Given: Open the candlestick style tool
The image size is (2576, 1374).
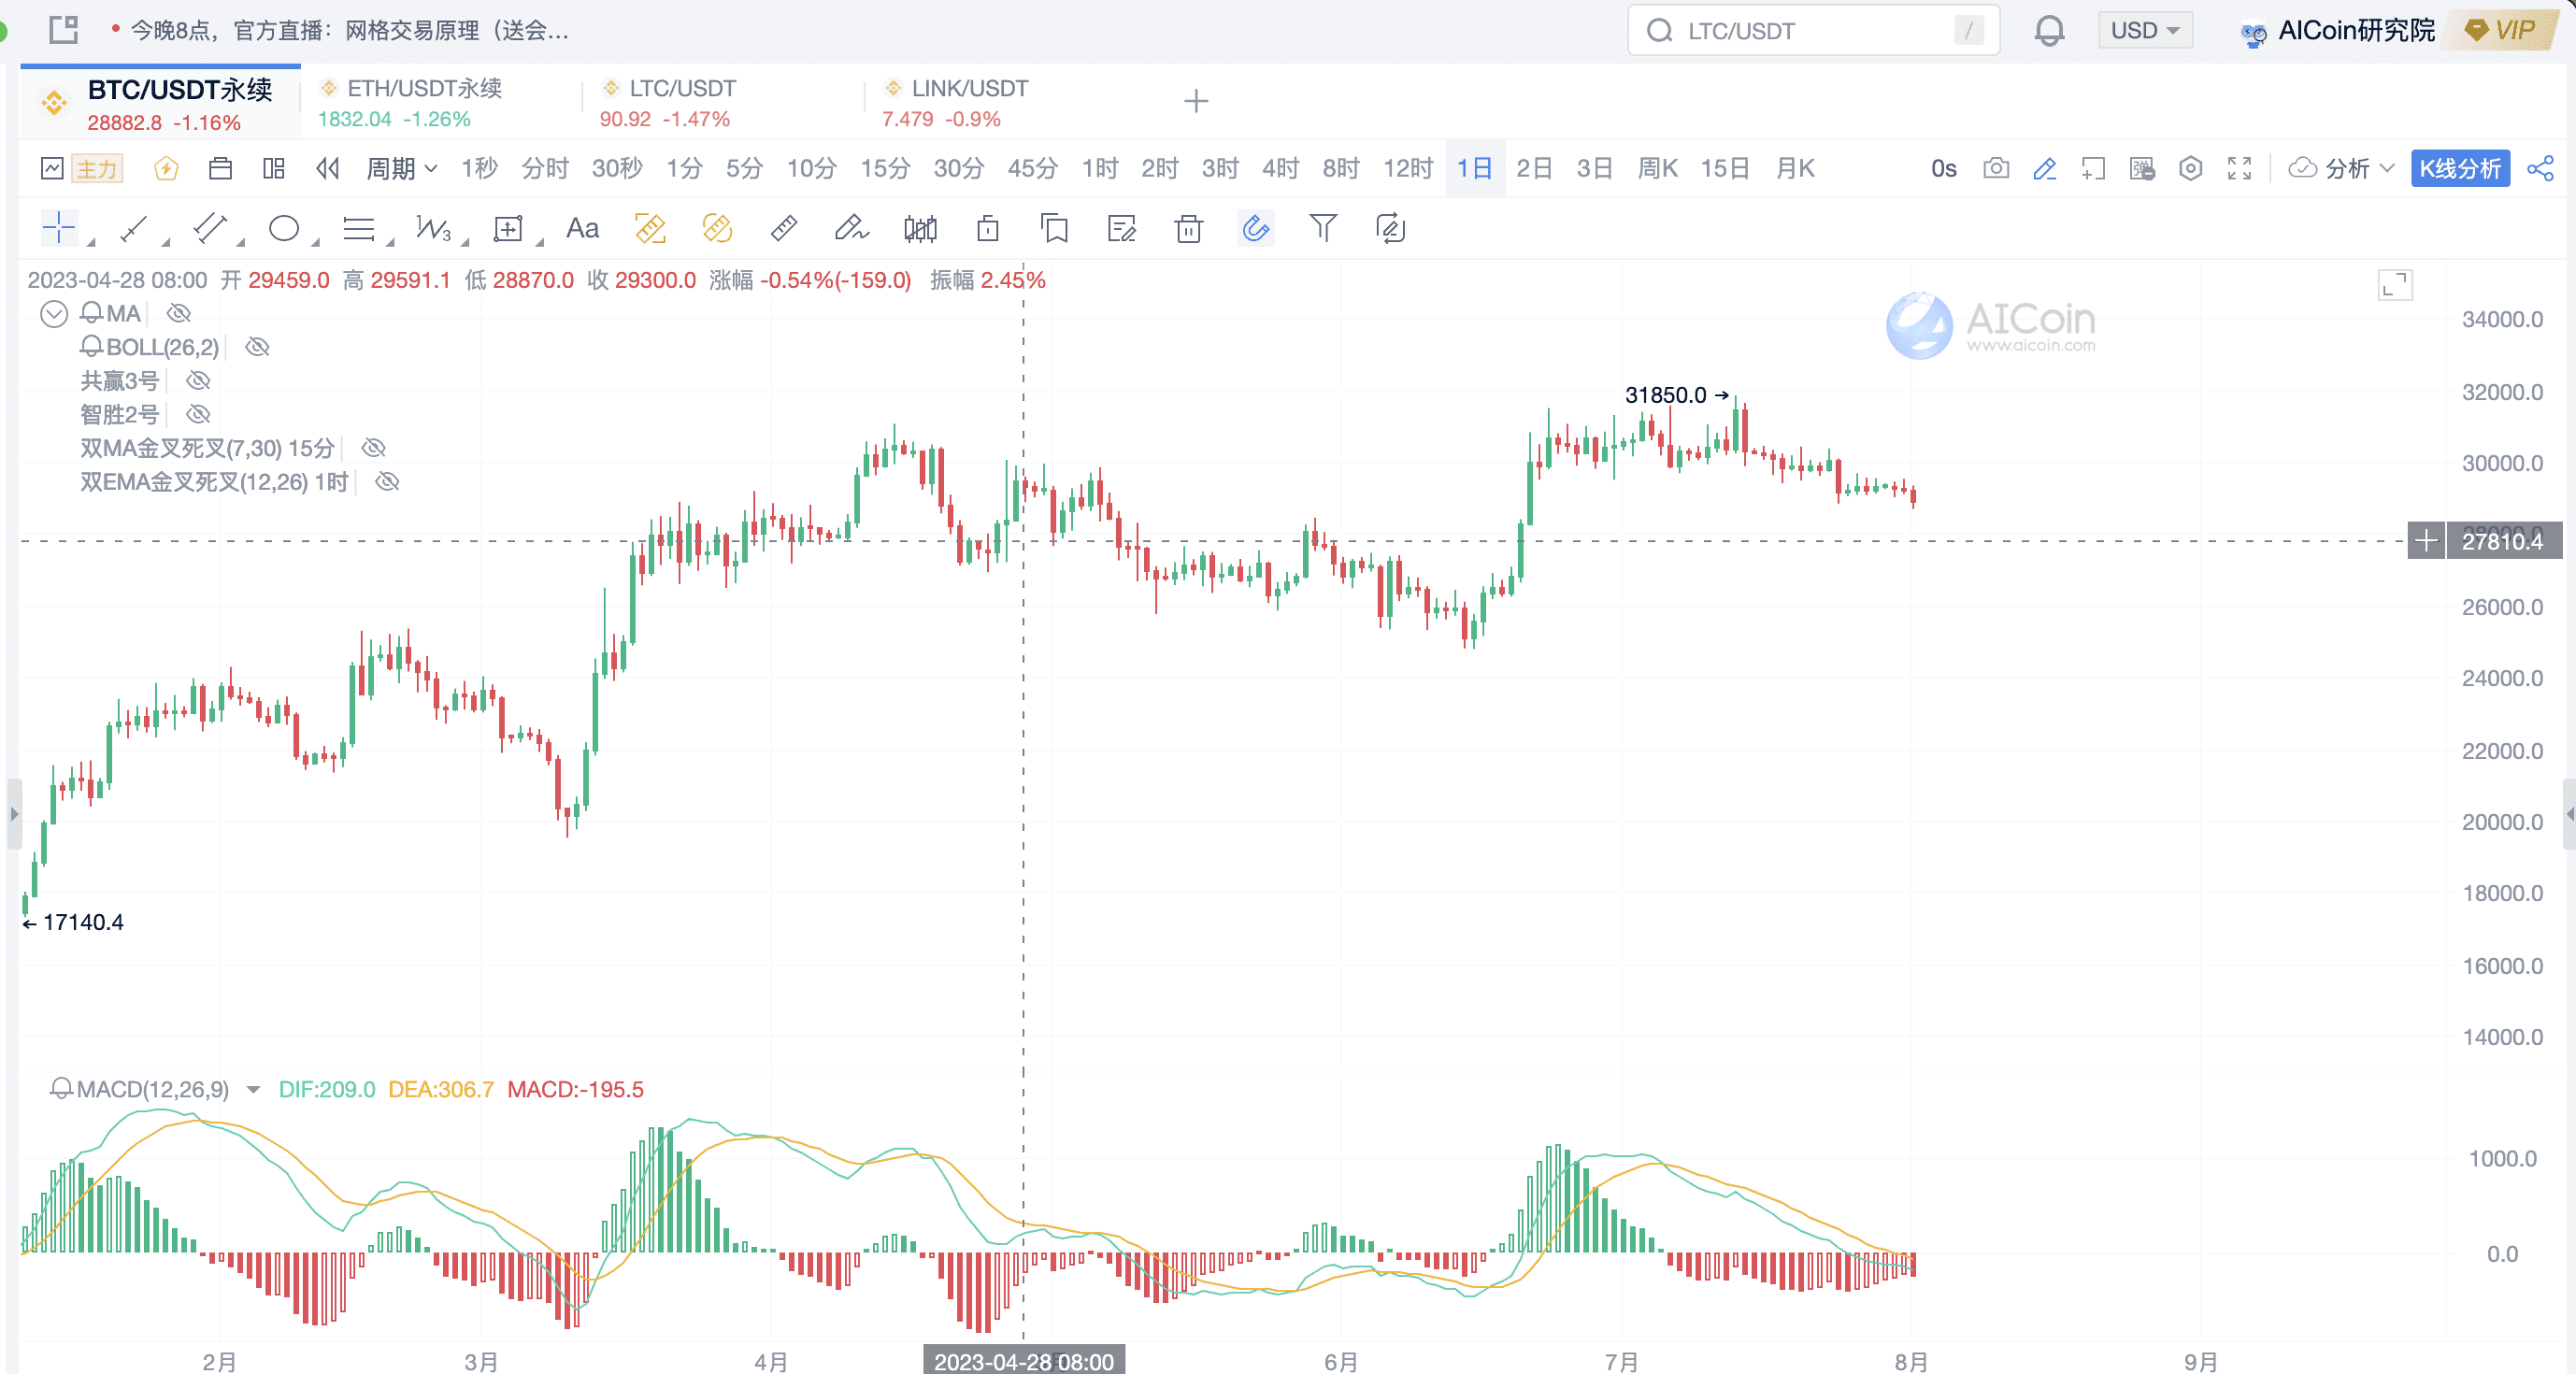Looking at the screenshot, I should 920,229.
